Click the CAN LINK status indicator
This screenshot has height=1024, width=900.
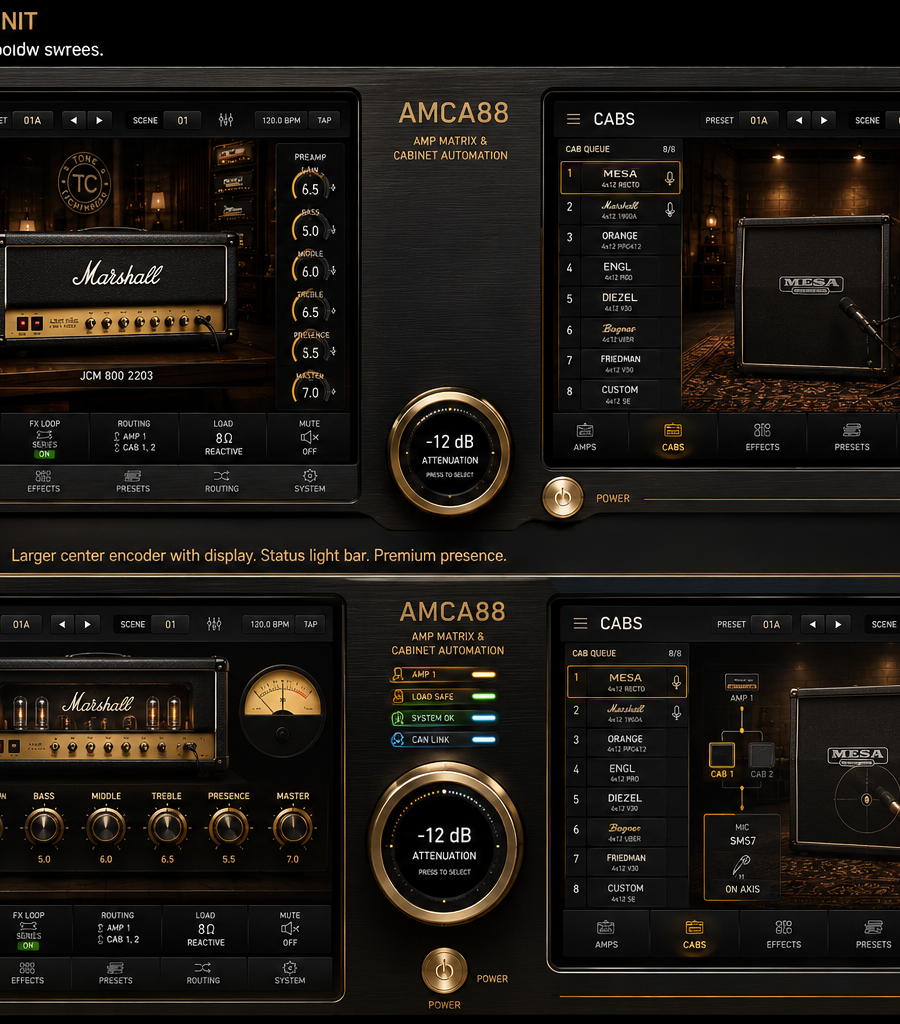(443, 739)
